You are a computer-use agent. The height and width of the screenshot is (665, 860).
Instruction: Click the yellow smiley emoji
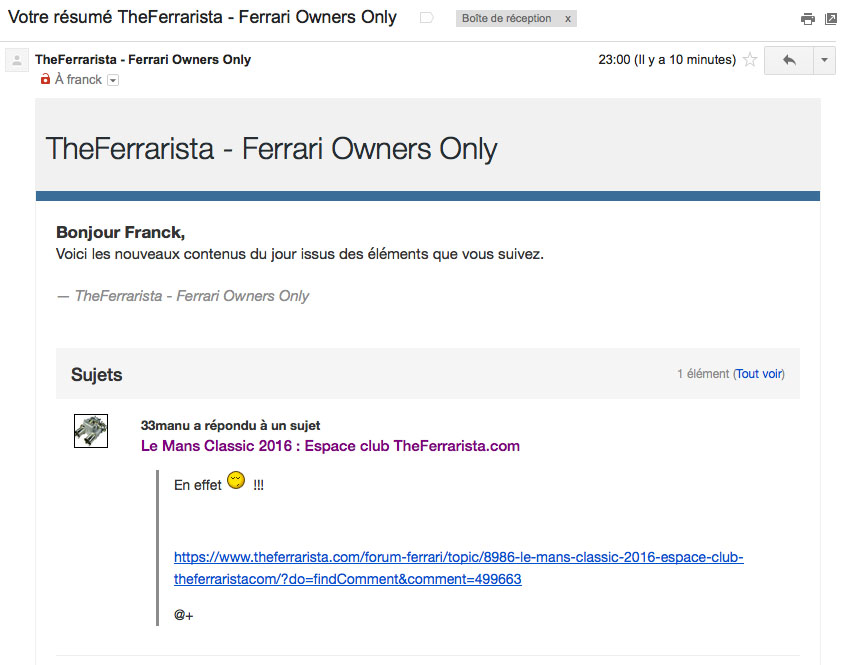point(236,480)
